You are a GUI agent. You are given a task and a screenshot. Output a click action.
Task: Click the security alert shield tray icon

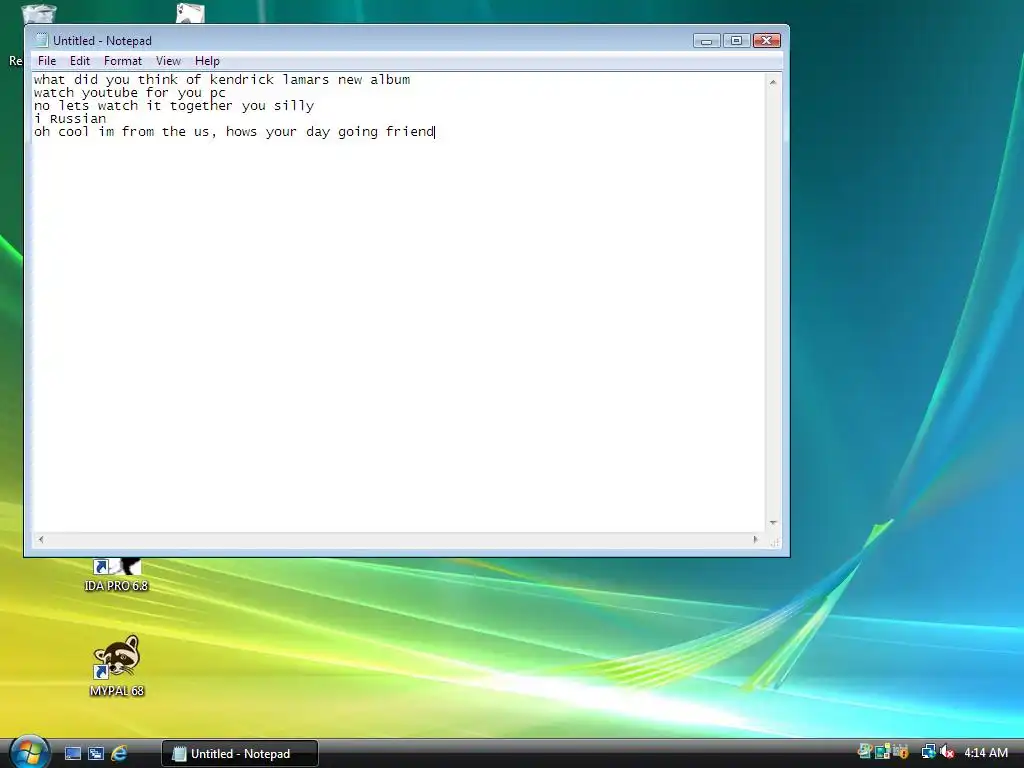tap(901, 752)
